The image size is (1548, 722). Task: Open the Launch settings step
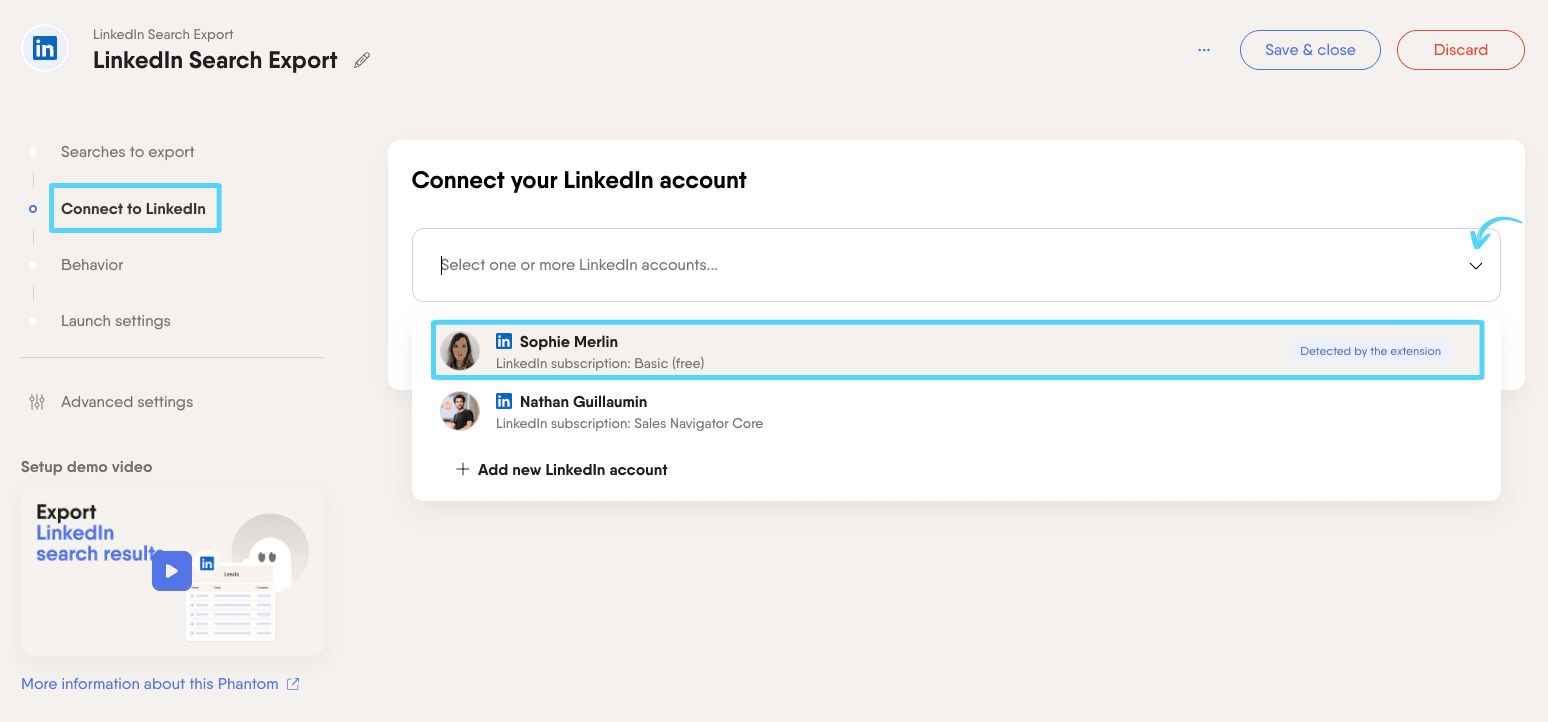pyautogui.click(x=115, y=321)
